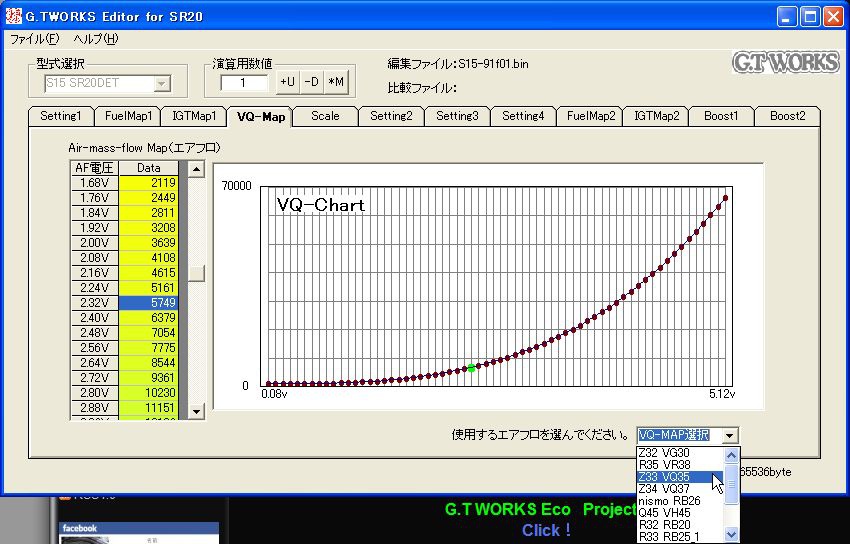Click the G.T WORKS title bar icon

click(13, 16)
